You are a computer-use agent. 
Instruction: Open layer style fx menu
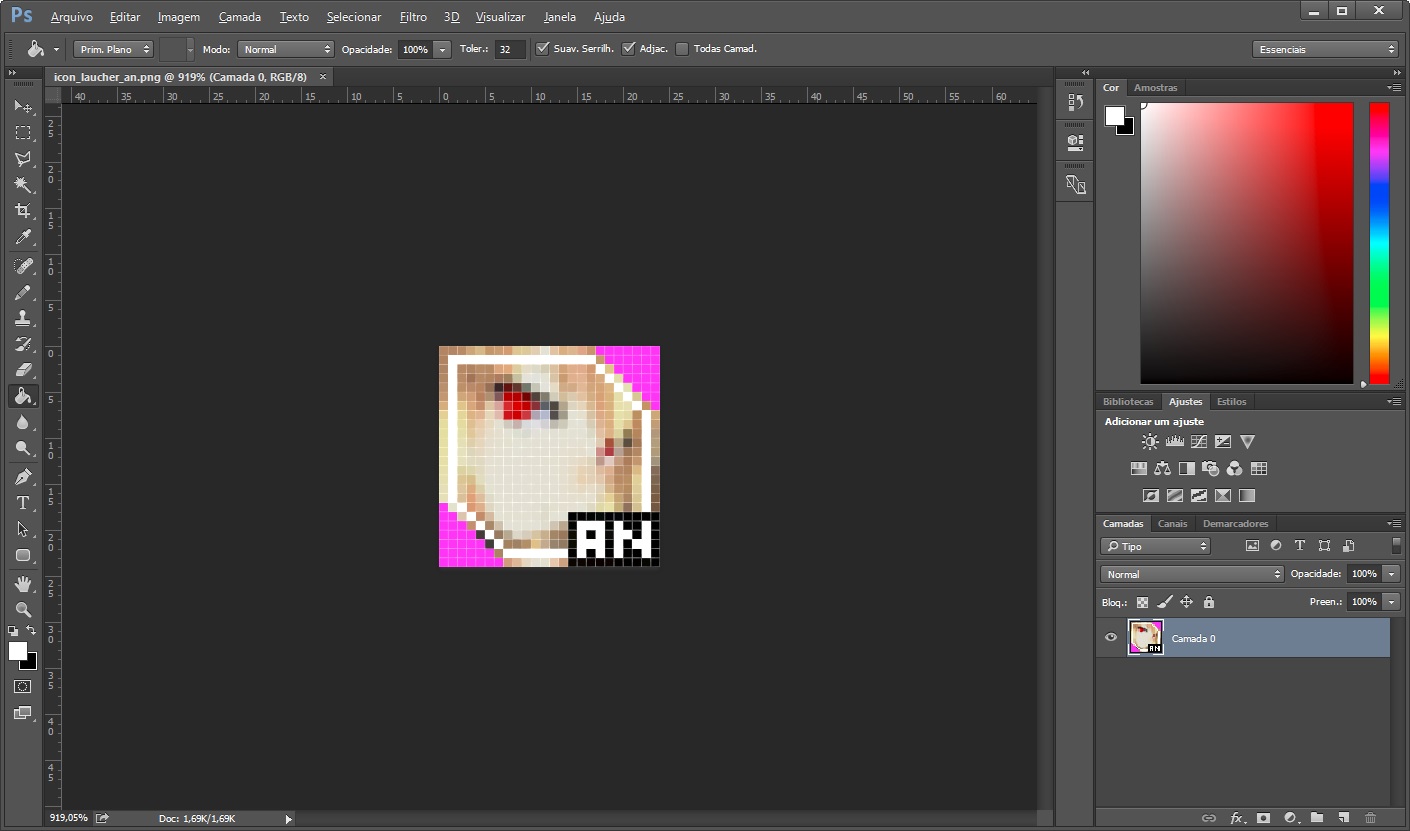[1236, 818]
